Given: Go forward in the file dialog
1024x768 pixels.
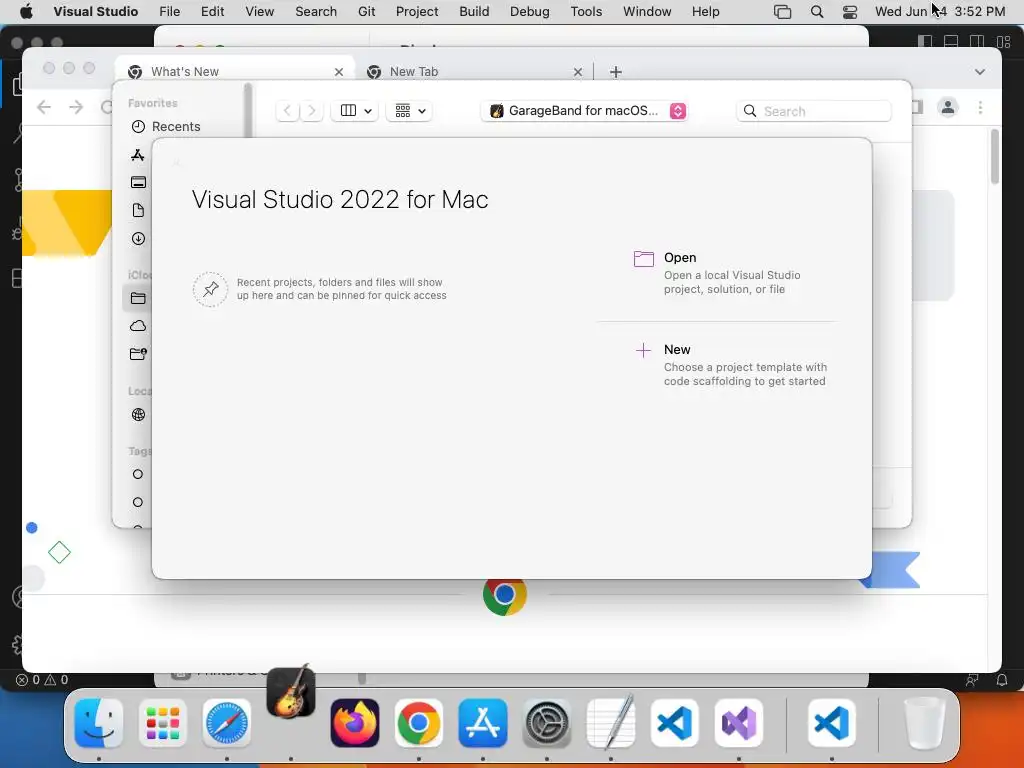Looking at the screenshot, I should click(312, 111).
